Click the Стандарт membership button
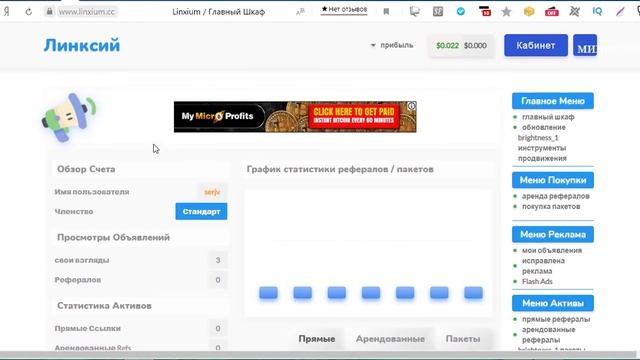The image size is (640, 360). tap(201, 211)
